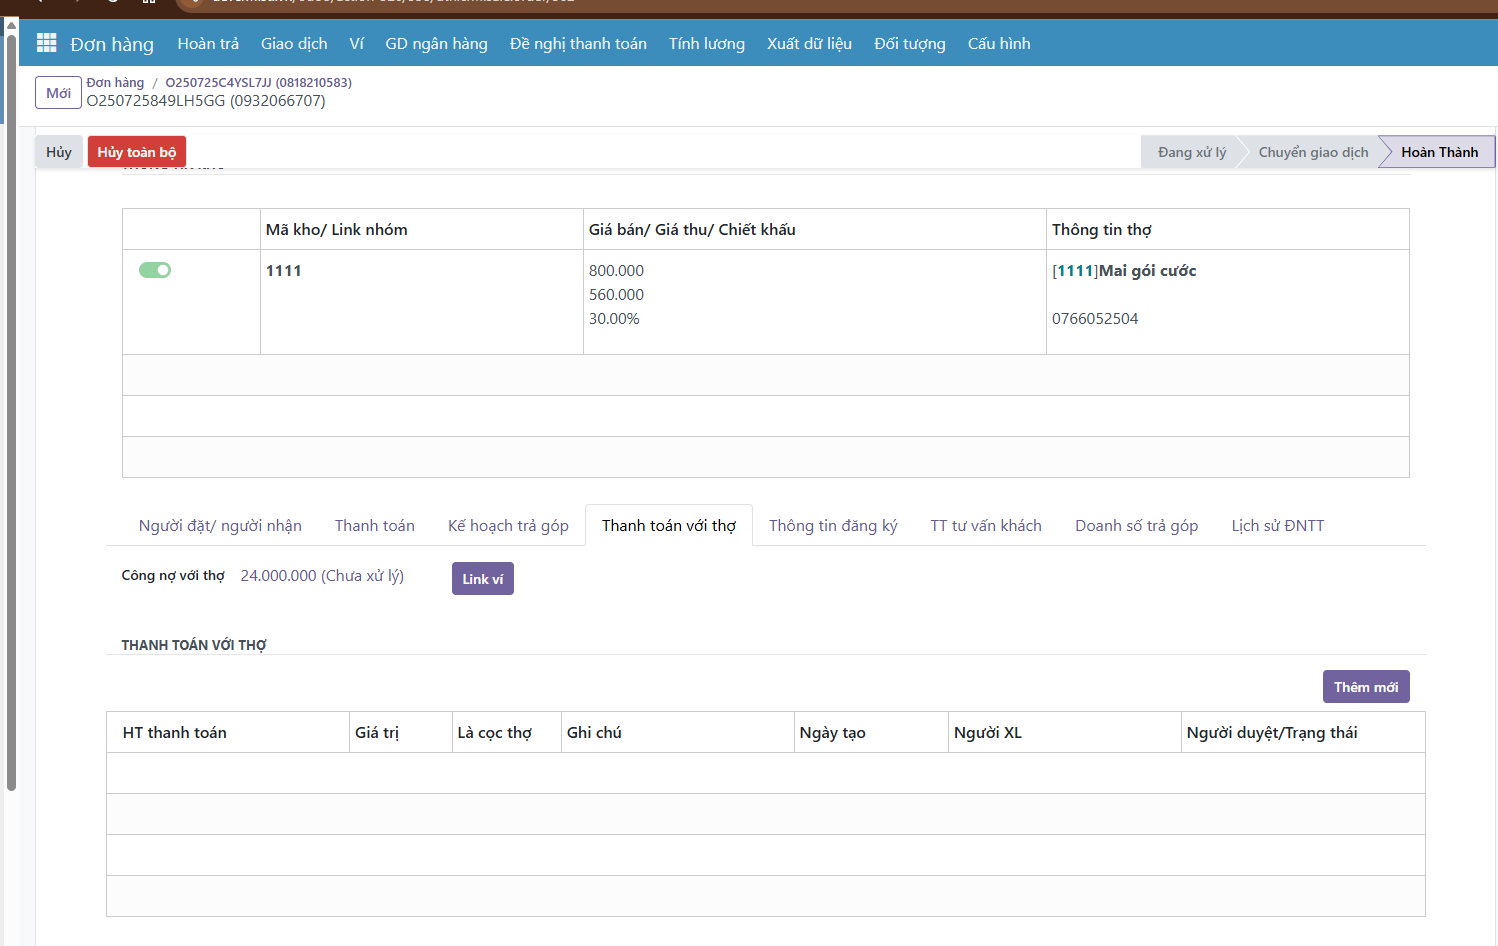Switch to Lịch sử ĐNTT tab
The image size is (1498, 946).
(1278, 526)
